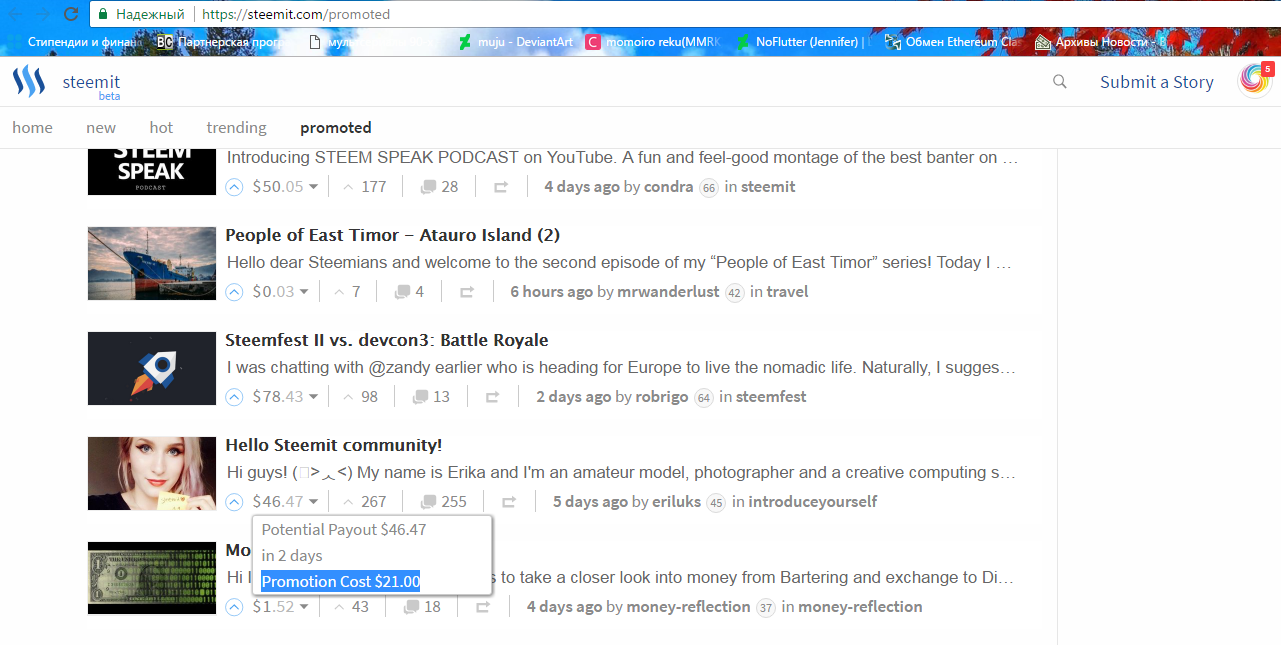Visit author mrwanderlust's profile

668,292
